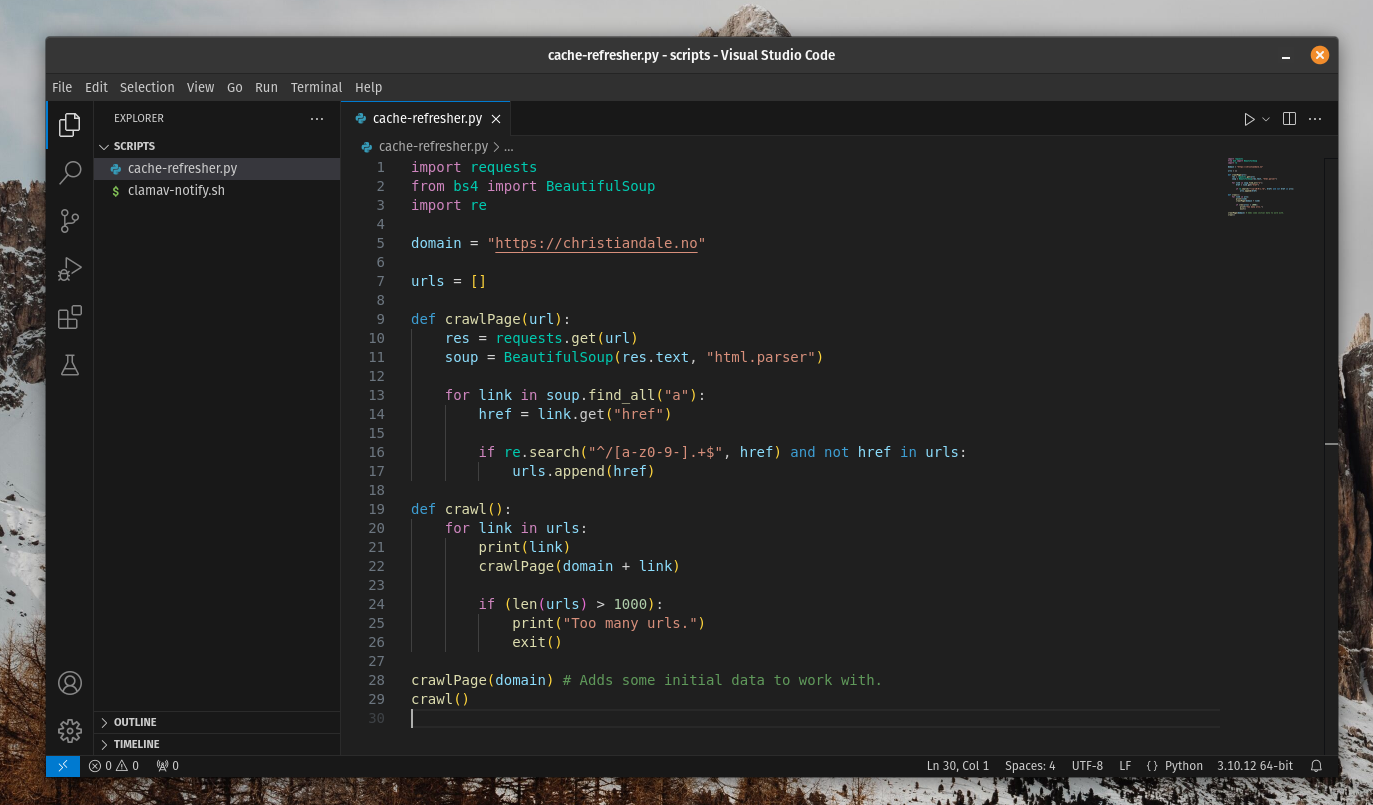
Task: Open run options dropdown beside play icon
Action: pyautogui.click(x=1266, y=119)
